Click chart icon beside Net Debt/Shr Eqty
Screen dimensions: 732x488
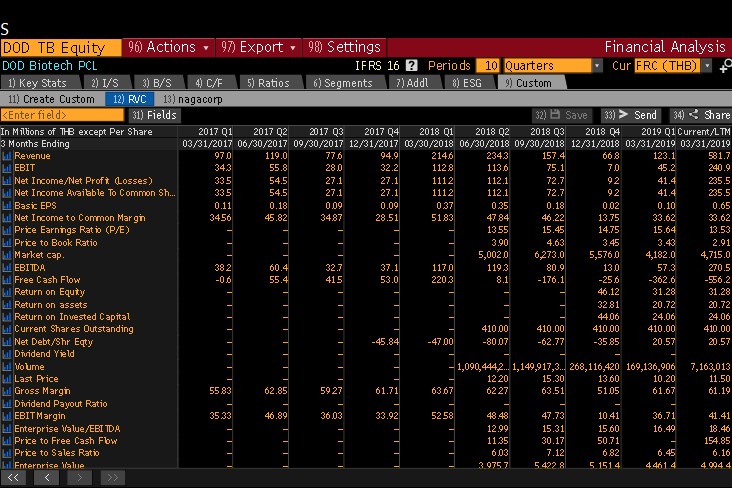7,342
